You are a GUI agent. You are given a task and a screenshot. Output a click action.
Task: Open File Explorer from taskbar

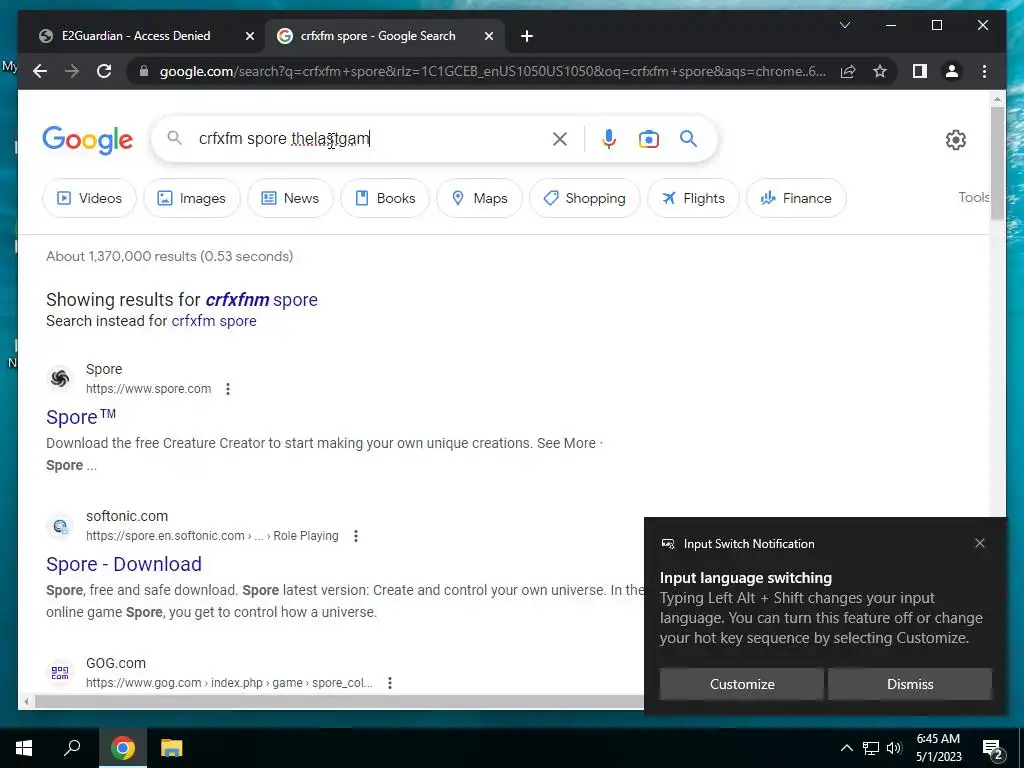(171, 748)
